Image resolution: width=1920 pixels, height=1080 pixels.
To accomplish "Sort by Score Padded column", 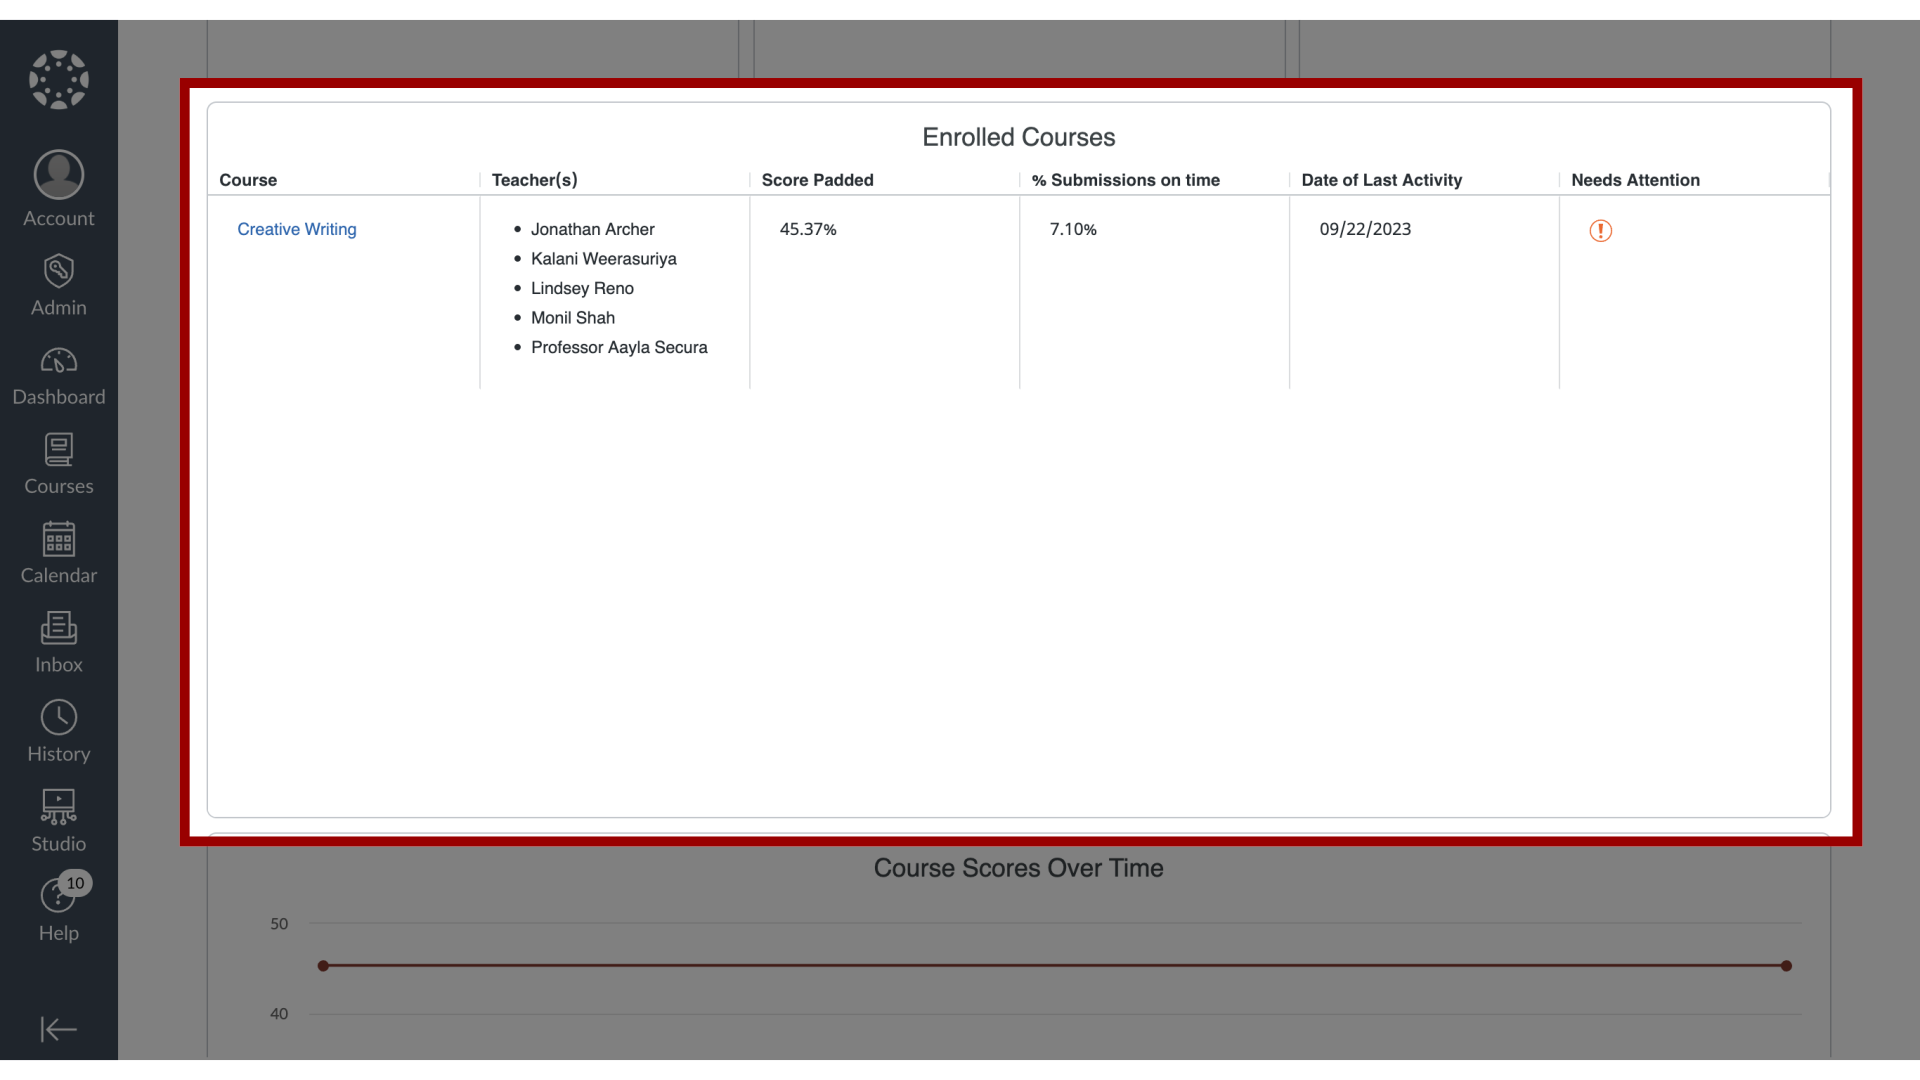I will [x=818, y=179].
